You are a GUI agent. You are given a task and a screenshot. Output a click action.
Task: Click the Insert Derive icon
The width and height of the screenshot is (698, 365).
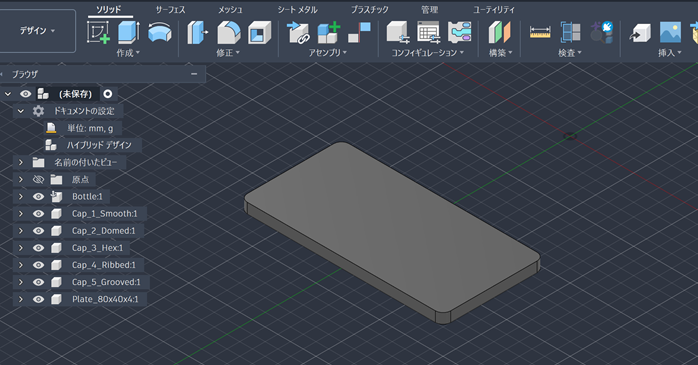(x=640, y=32)
